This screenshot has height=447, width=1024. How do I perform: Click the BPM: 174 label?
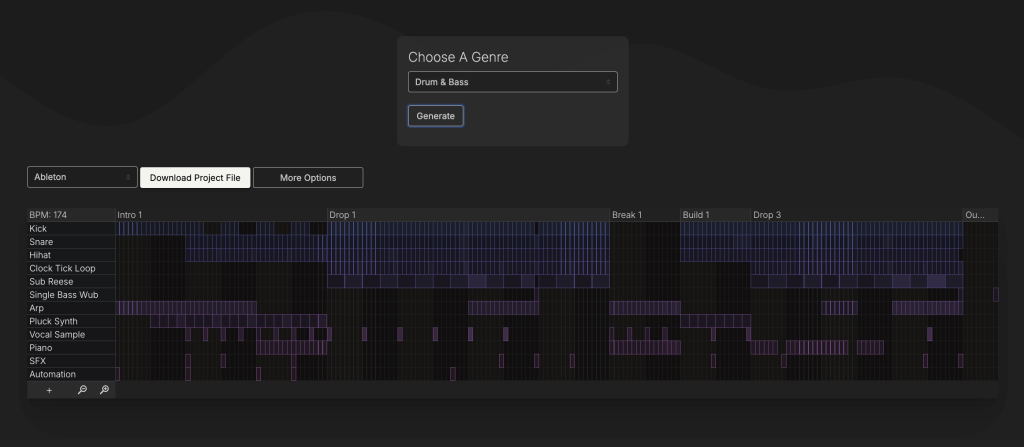49,215
